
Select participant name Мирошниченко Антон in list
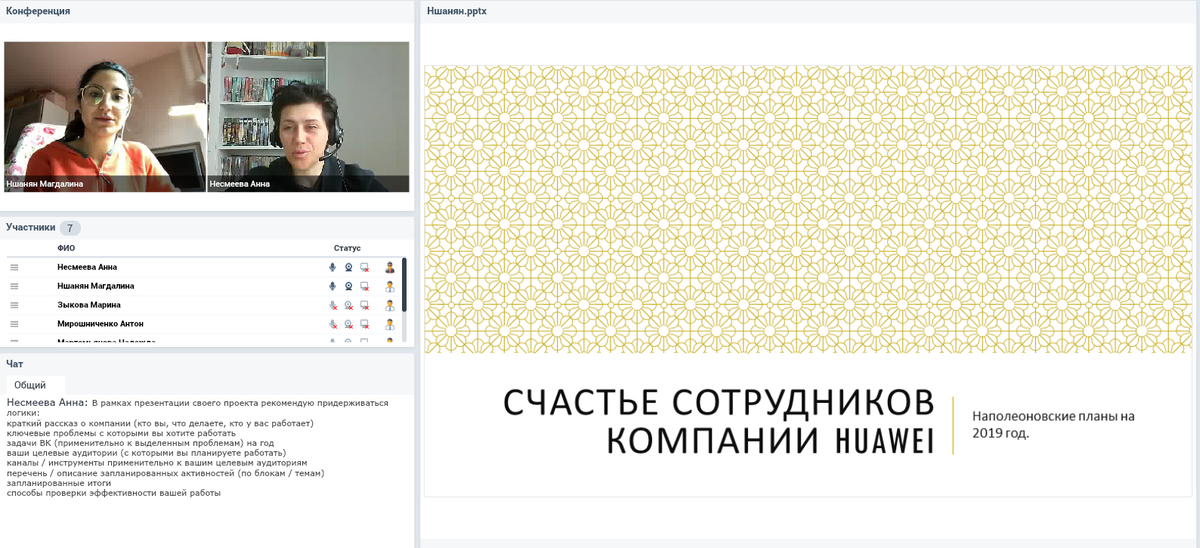pyautogui.click(x=100, y=324)
